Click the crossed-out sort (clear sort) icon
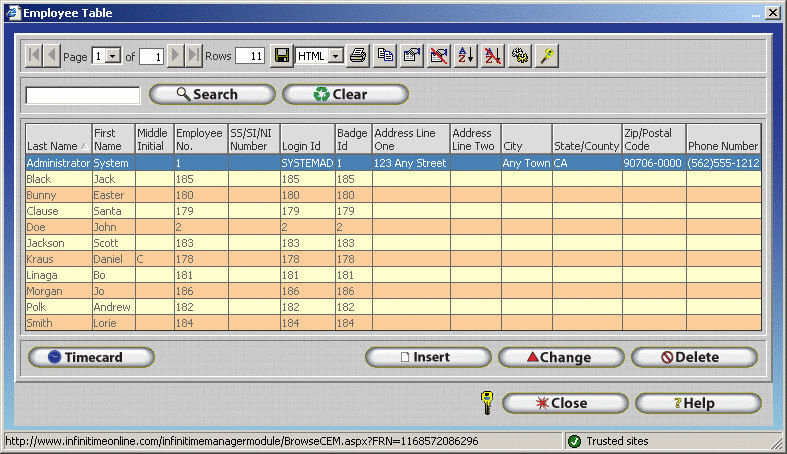Image resolution: width=787 pixels, height=454 pixels. point(492,56)
